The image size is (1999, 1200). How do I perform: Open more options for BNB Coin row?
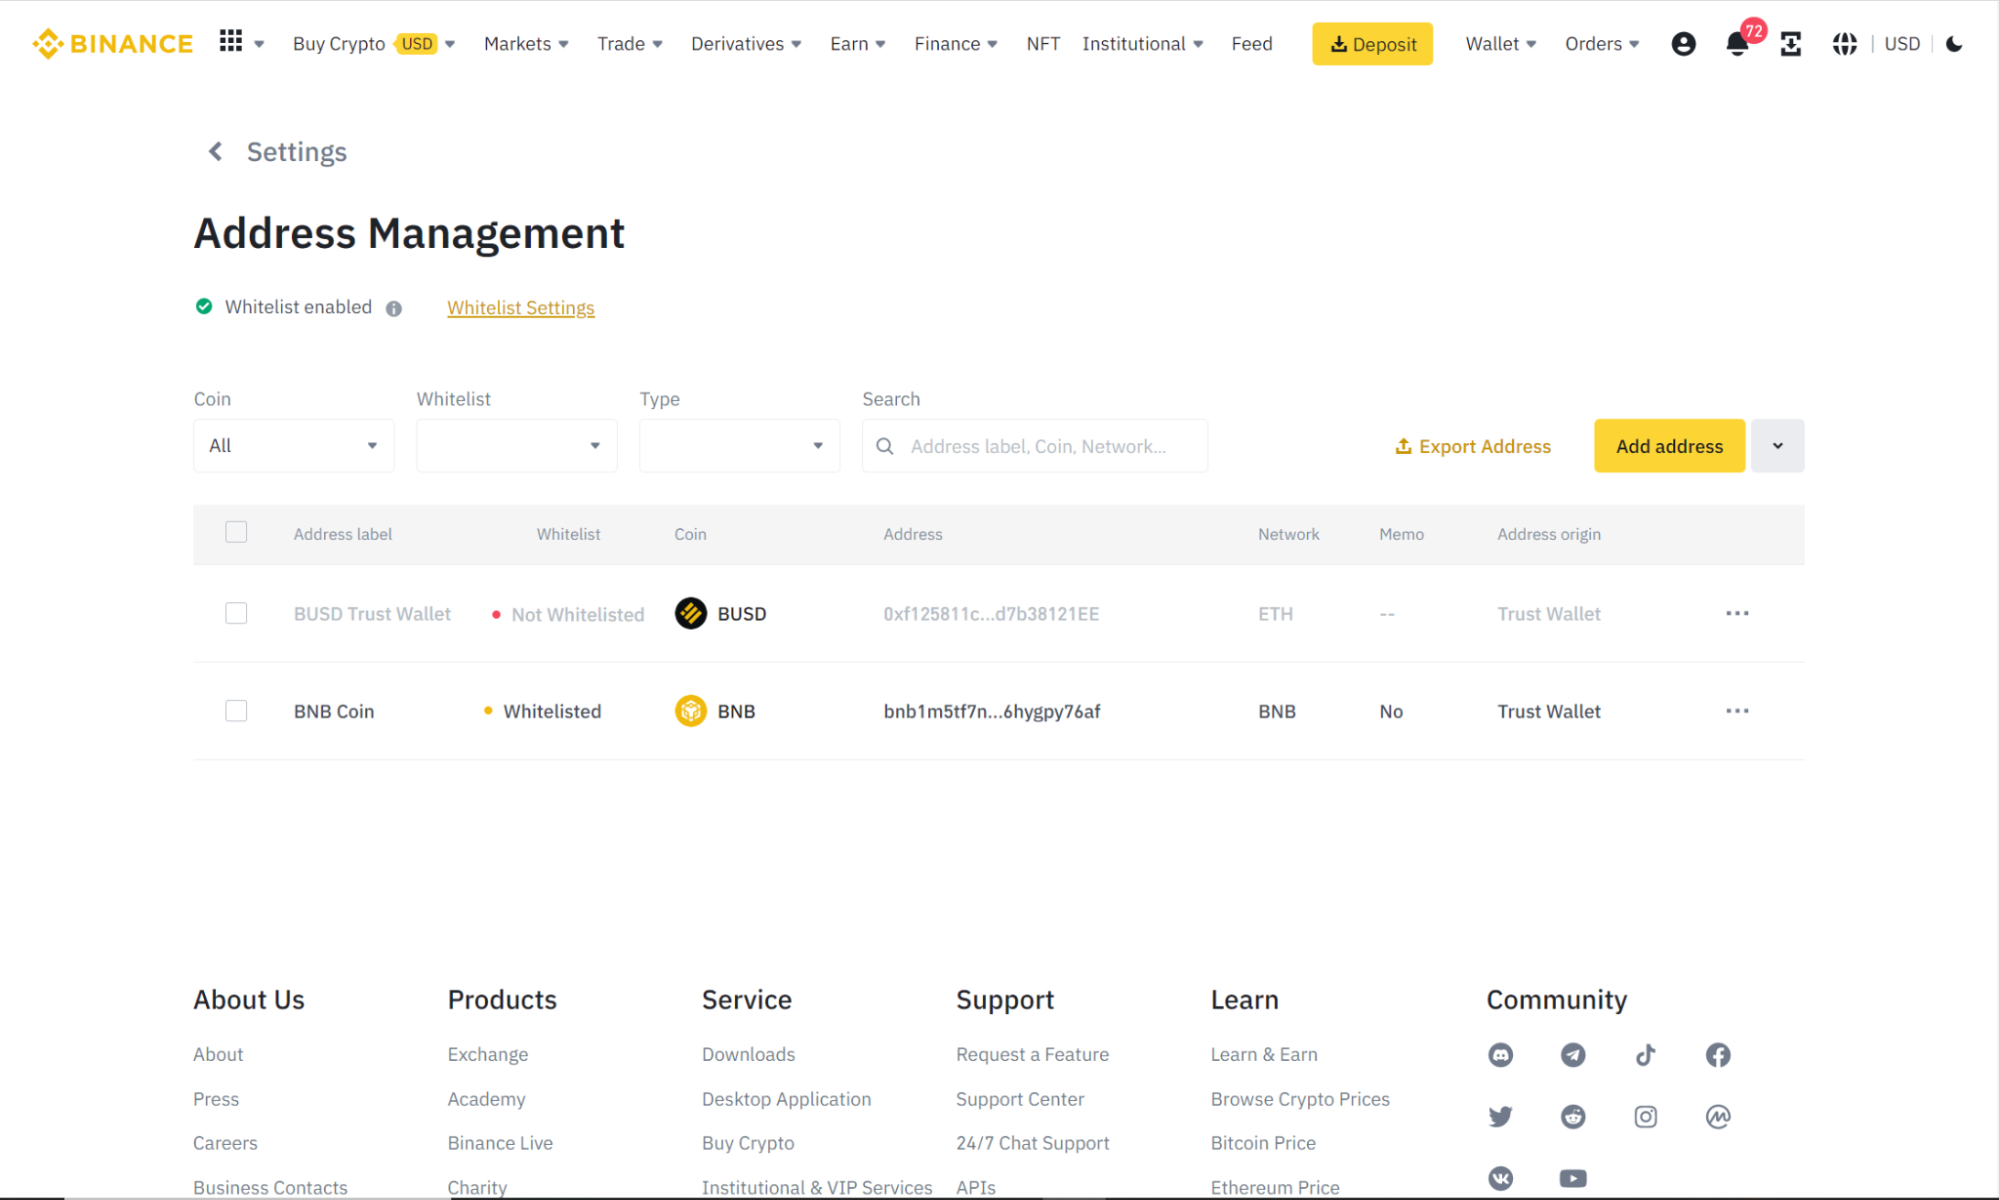(x=1737, y=711)
